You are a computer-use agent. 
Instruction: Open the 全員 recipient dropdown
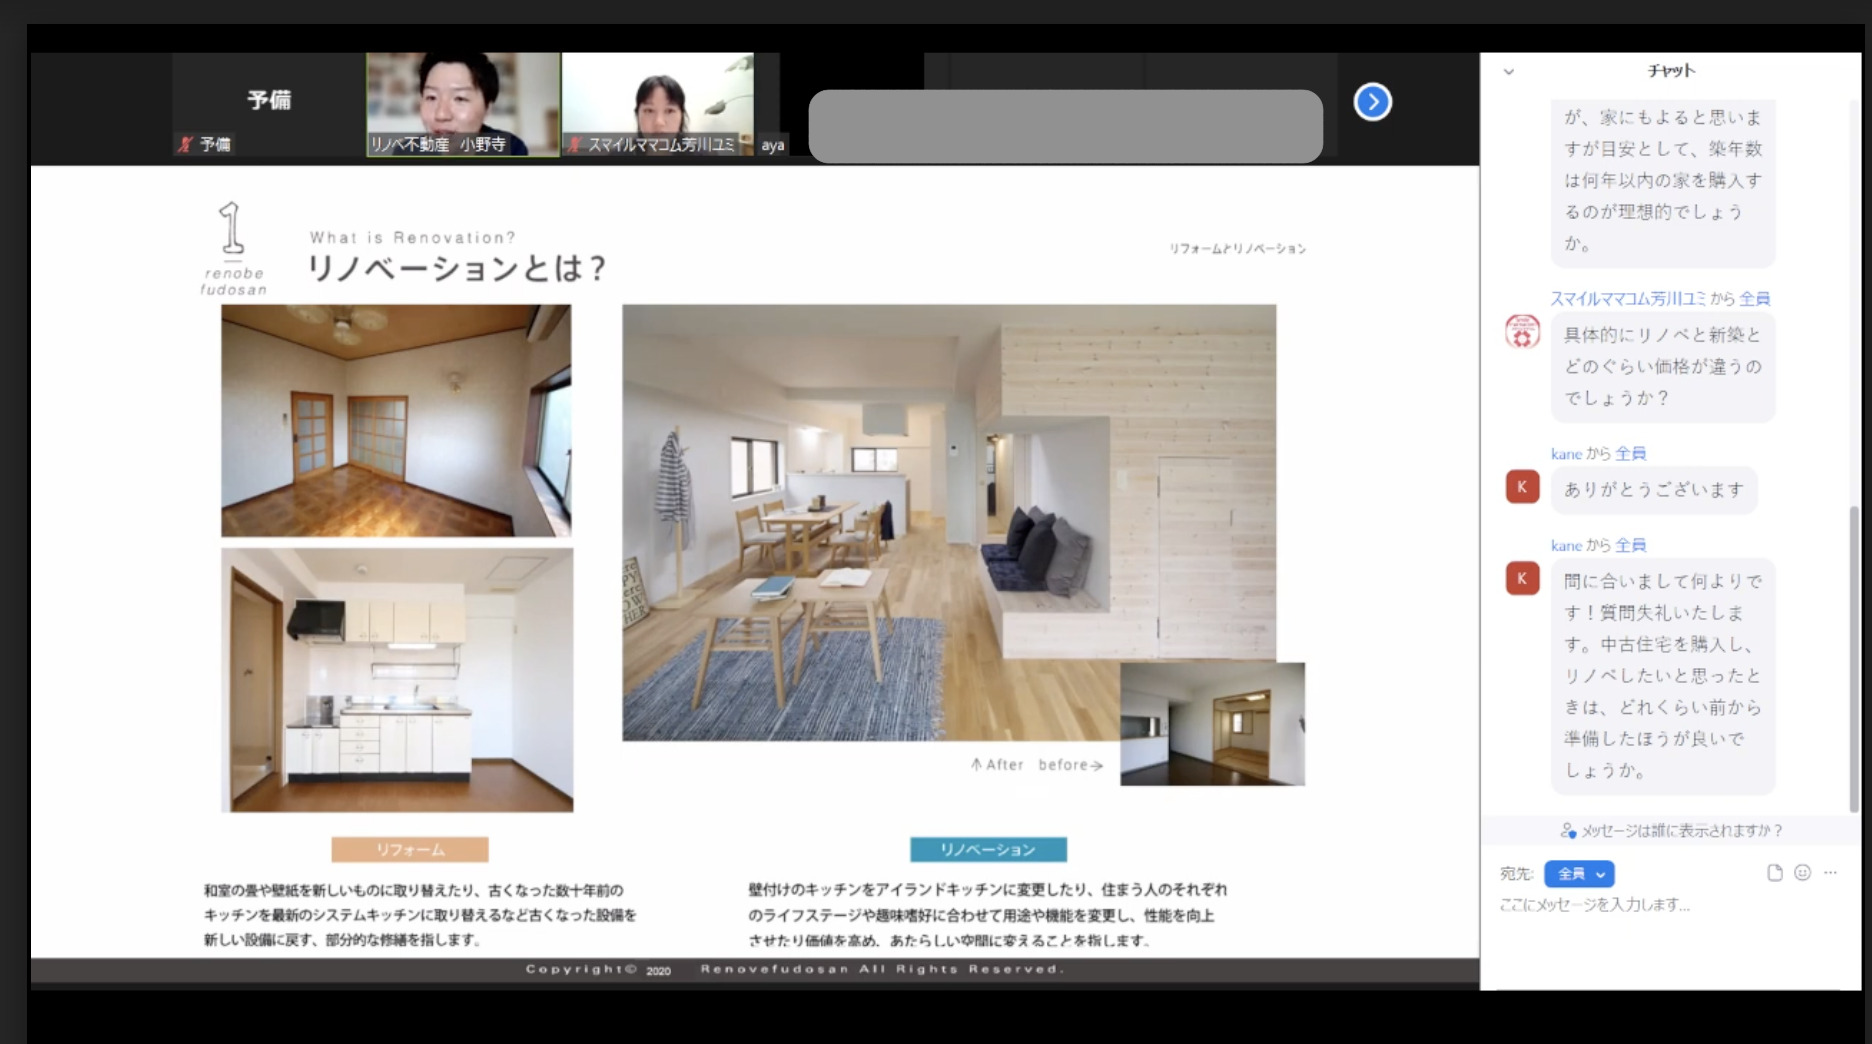click(x=1579, y=873)
